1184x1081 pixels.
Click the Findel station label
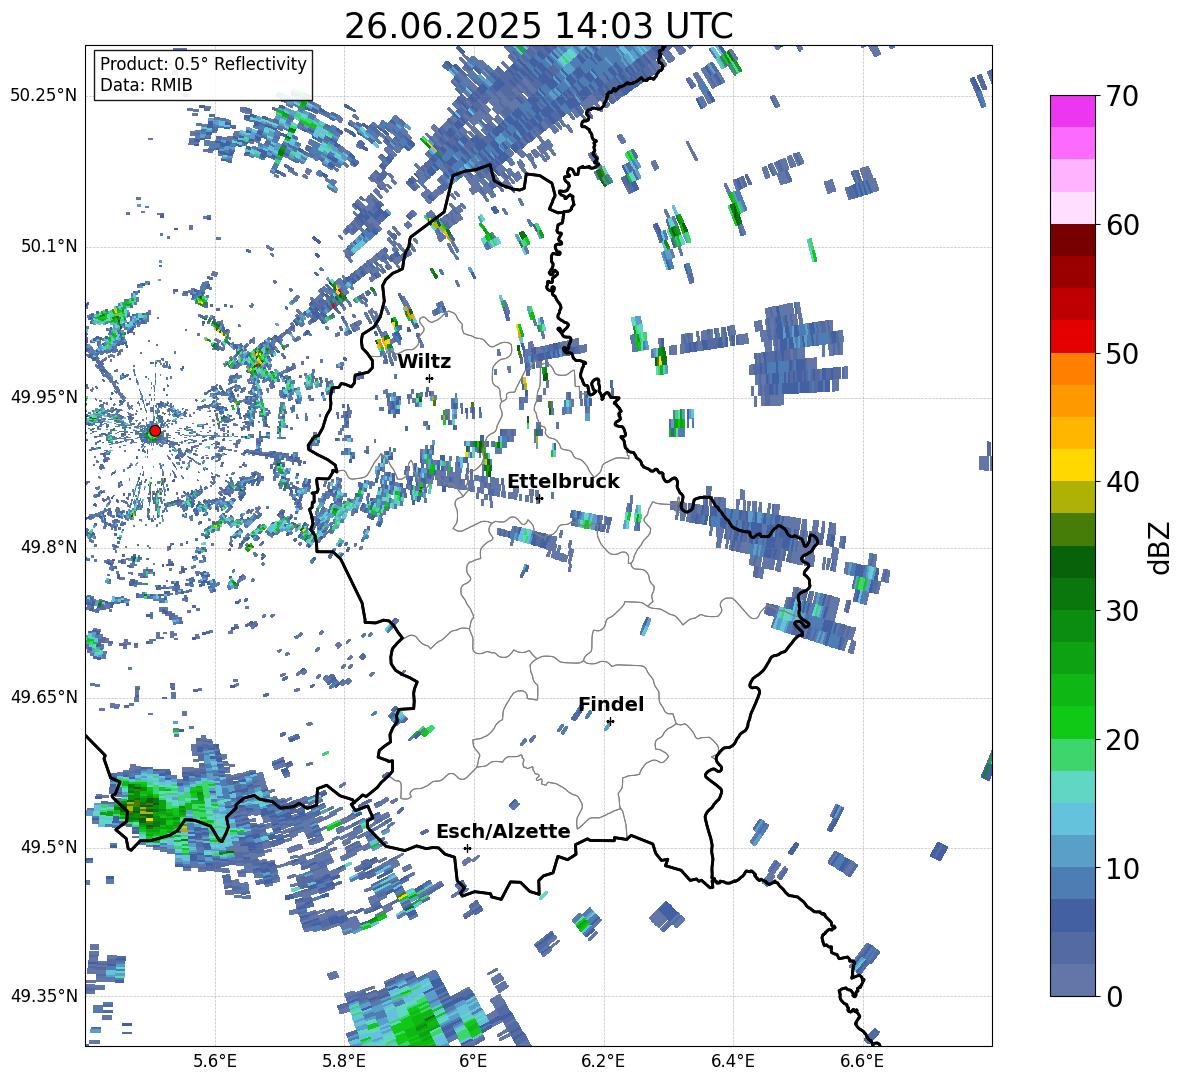click(x=611, y=704)
